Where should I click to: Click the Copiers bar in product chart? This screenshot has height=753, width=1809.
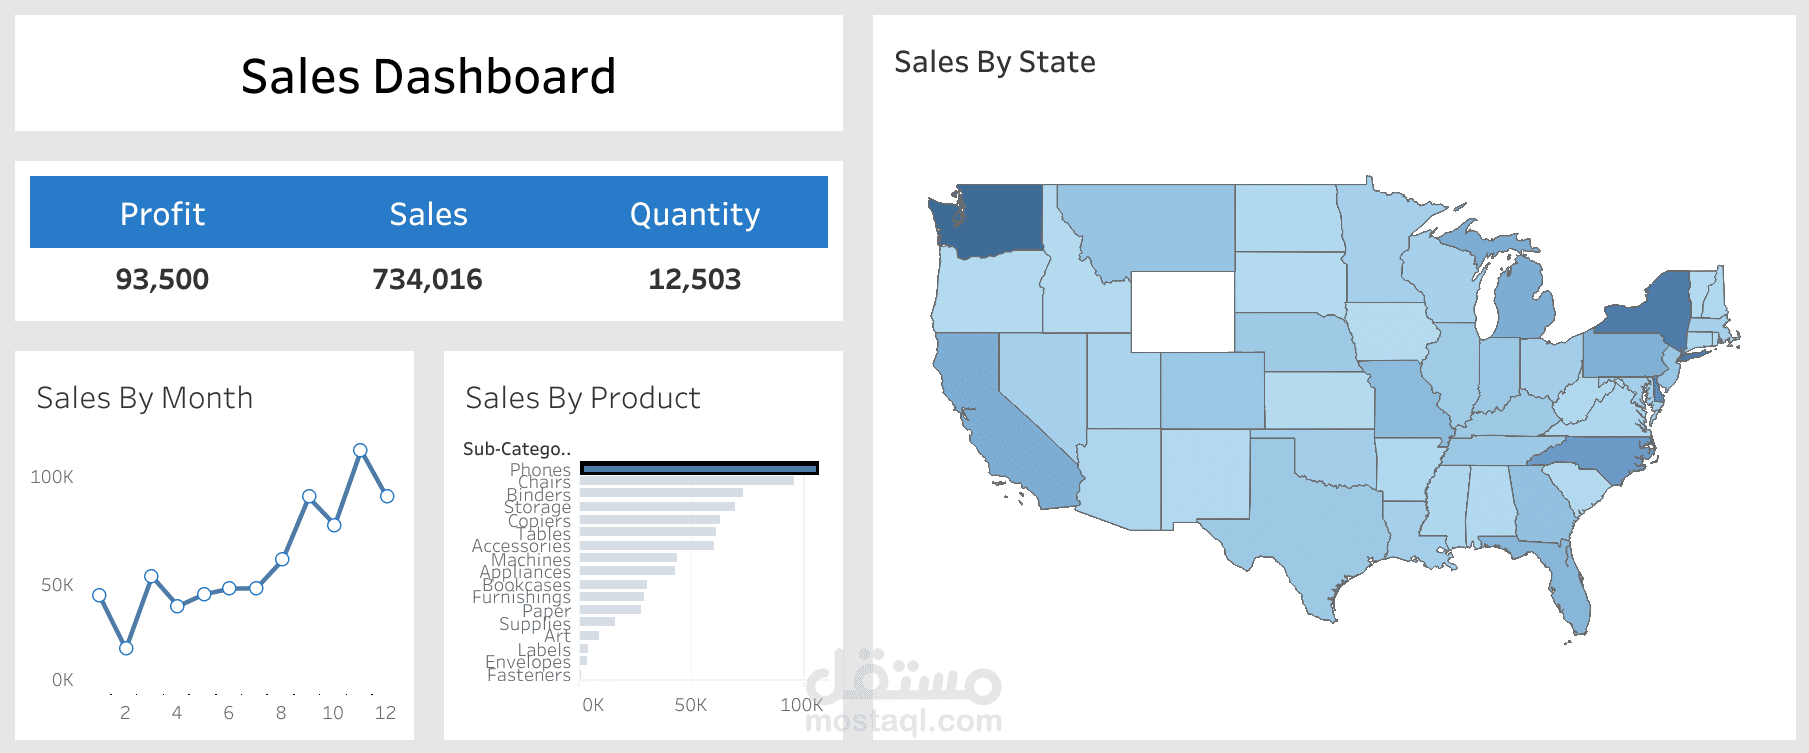649,520
